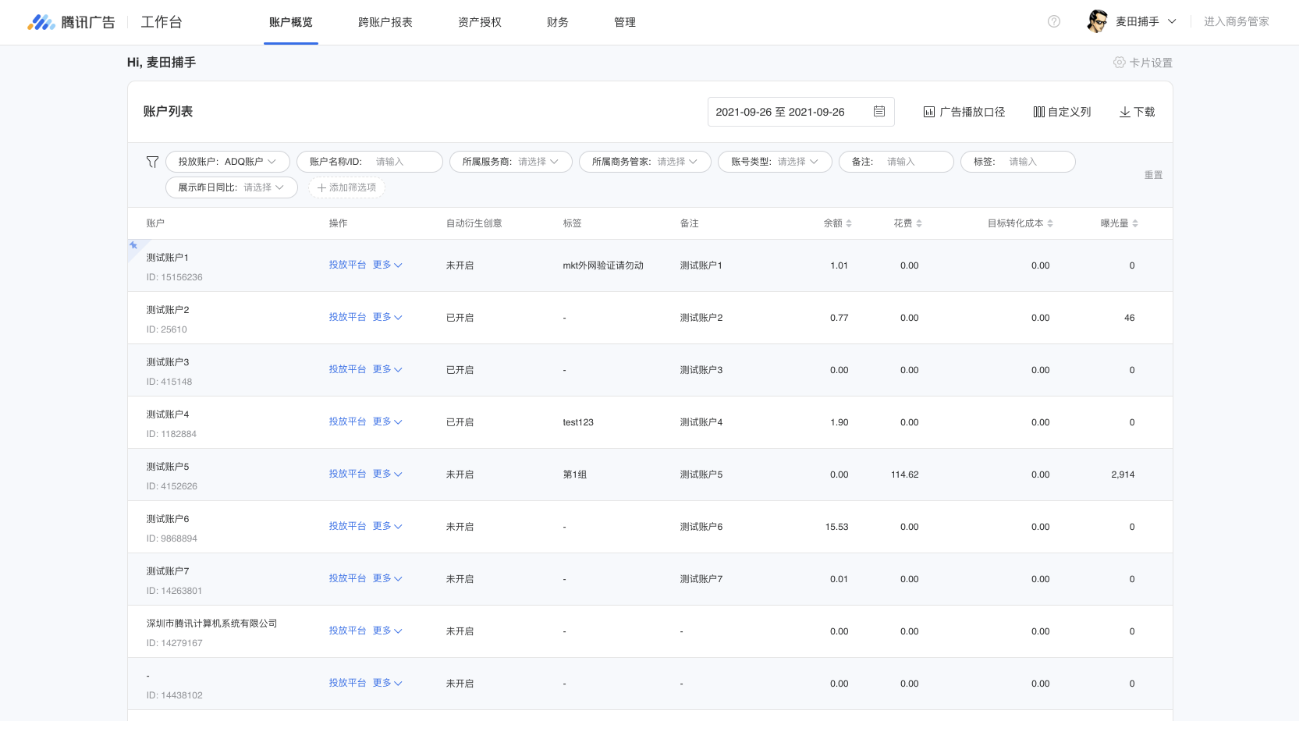The width and height of the screenshot is (1299, 747).
Task: Focus the 账户名称/ID input field
Action: click(370, 161)
